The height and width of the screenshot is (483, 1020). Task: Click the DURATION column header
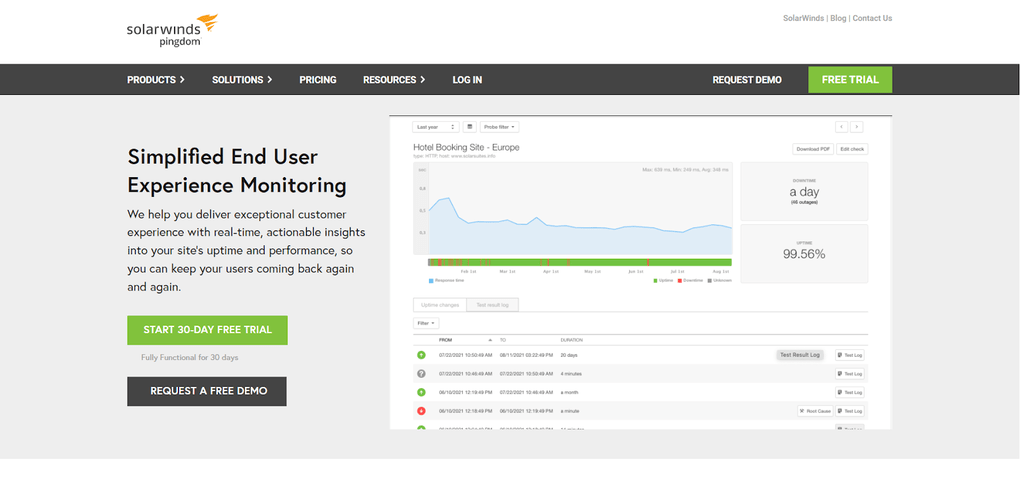pyautogui.click(x=572, y=340)
